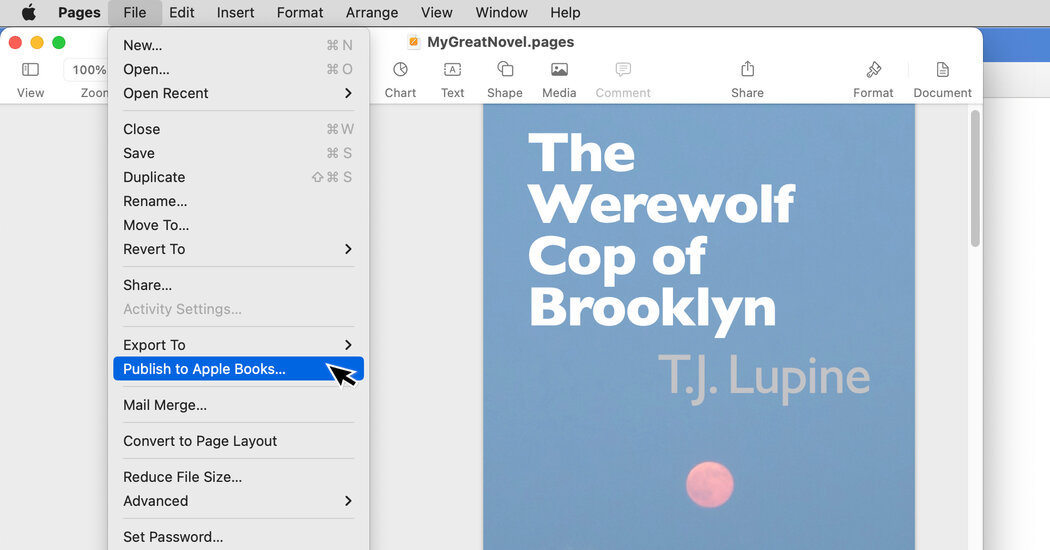Open the Document settings icon
The image size is (1050, 550).
942,70
